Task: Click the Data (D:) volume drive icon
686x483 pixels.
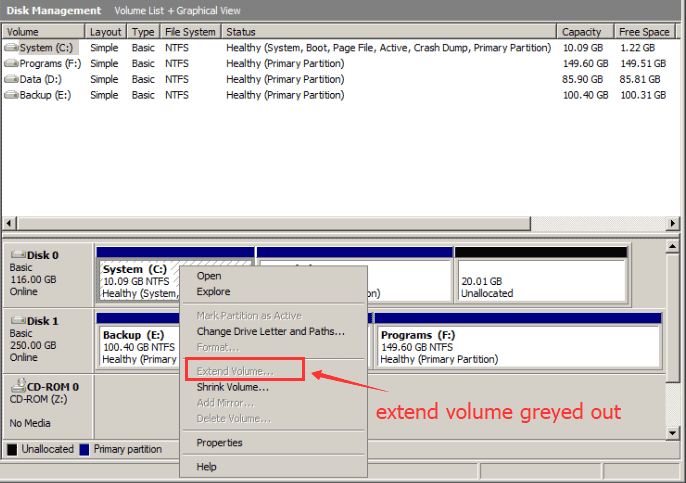Action: coord(11,79)
